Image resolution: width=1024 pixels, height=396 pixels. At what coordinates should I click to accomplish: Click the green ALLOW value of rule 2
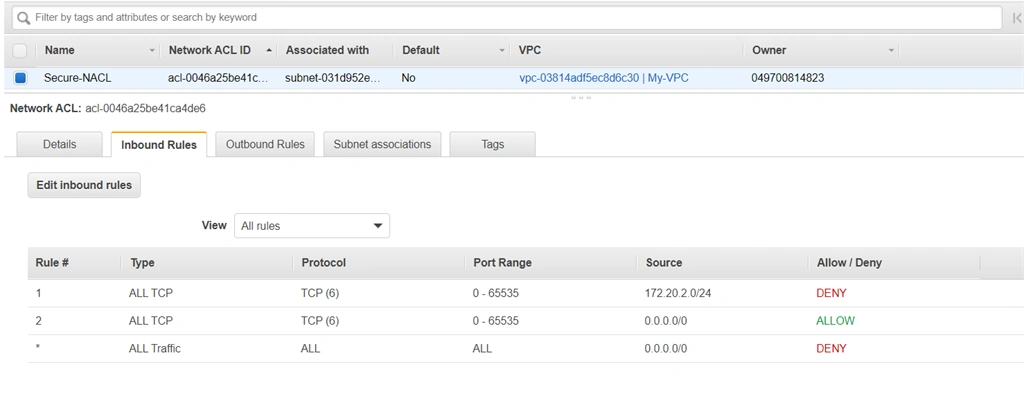click(x=835, y=321)
